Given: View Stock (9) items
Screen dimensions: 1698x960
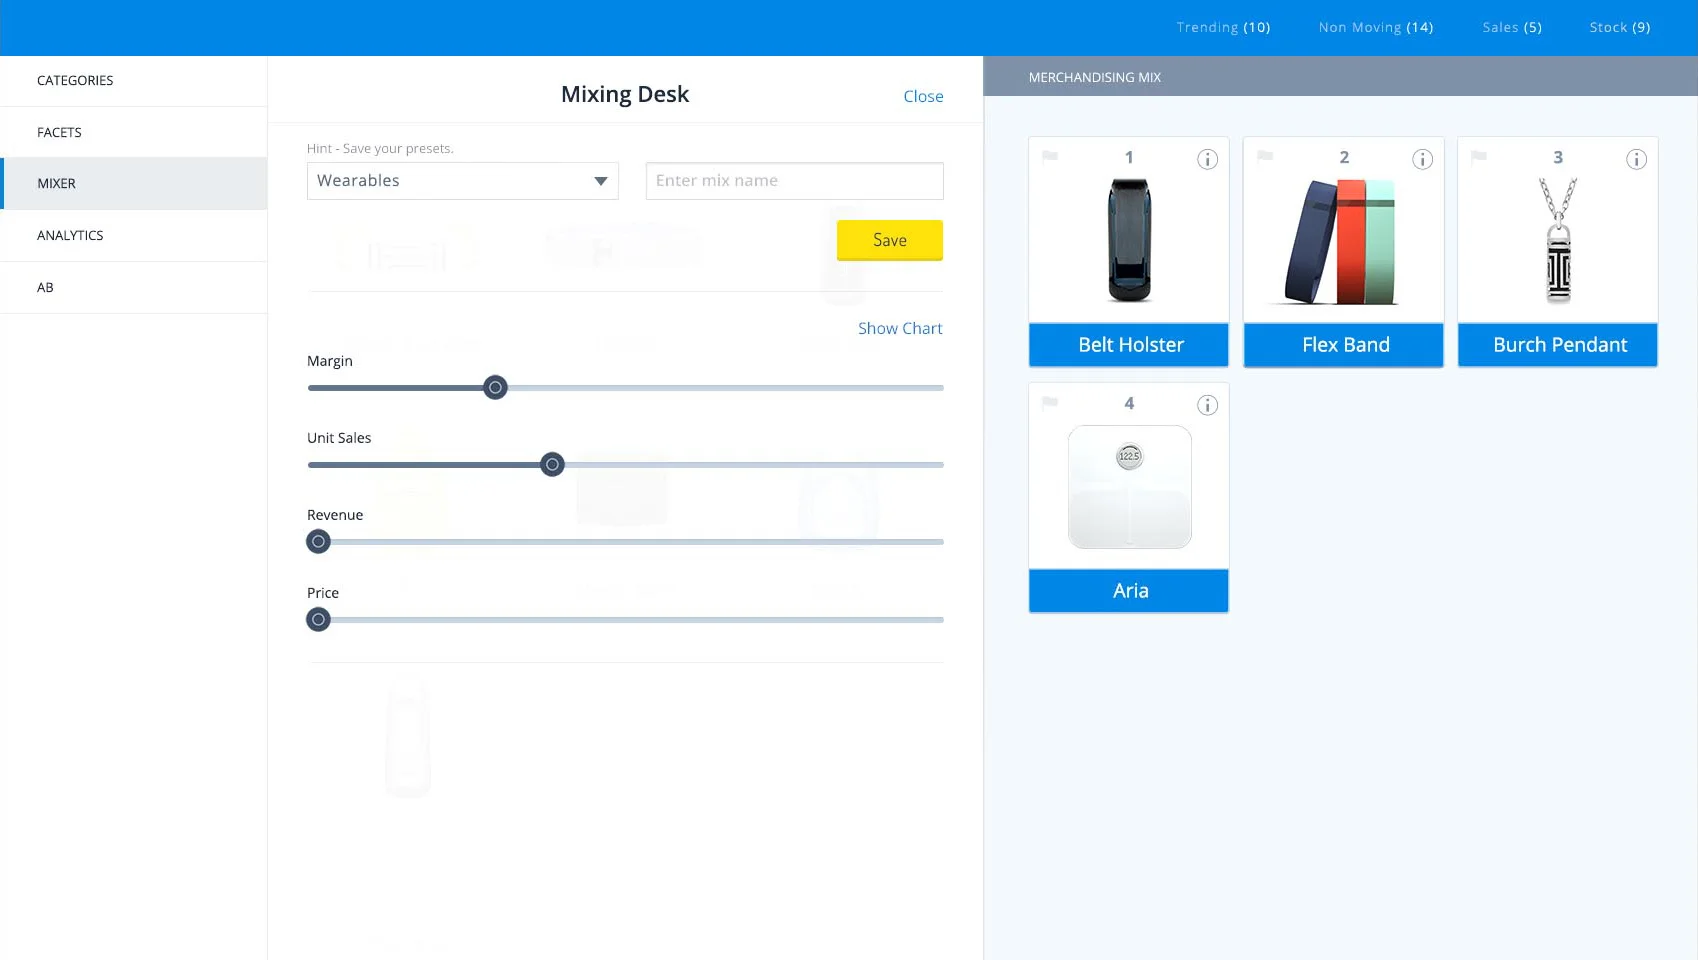Looking at the screenshot, I should 1620,27.
